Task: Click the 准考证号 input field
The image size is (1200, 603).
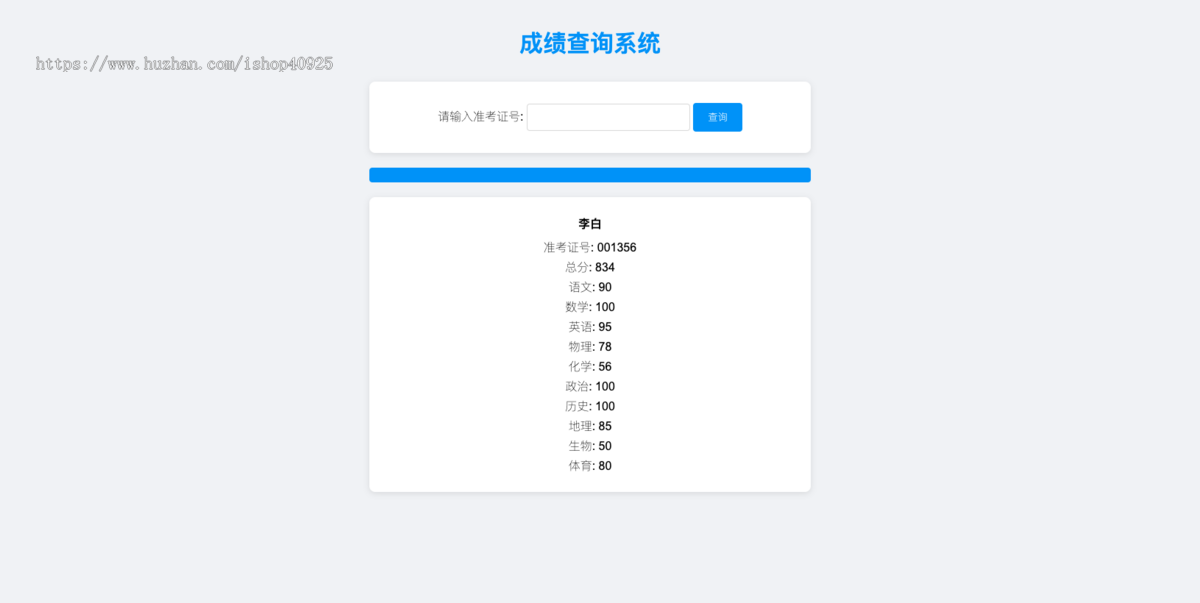Action: point(608,117)
